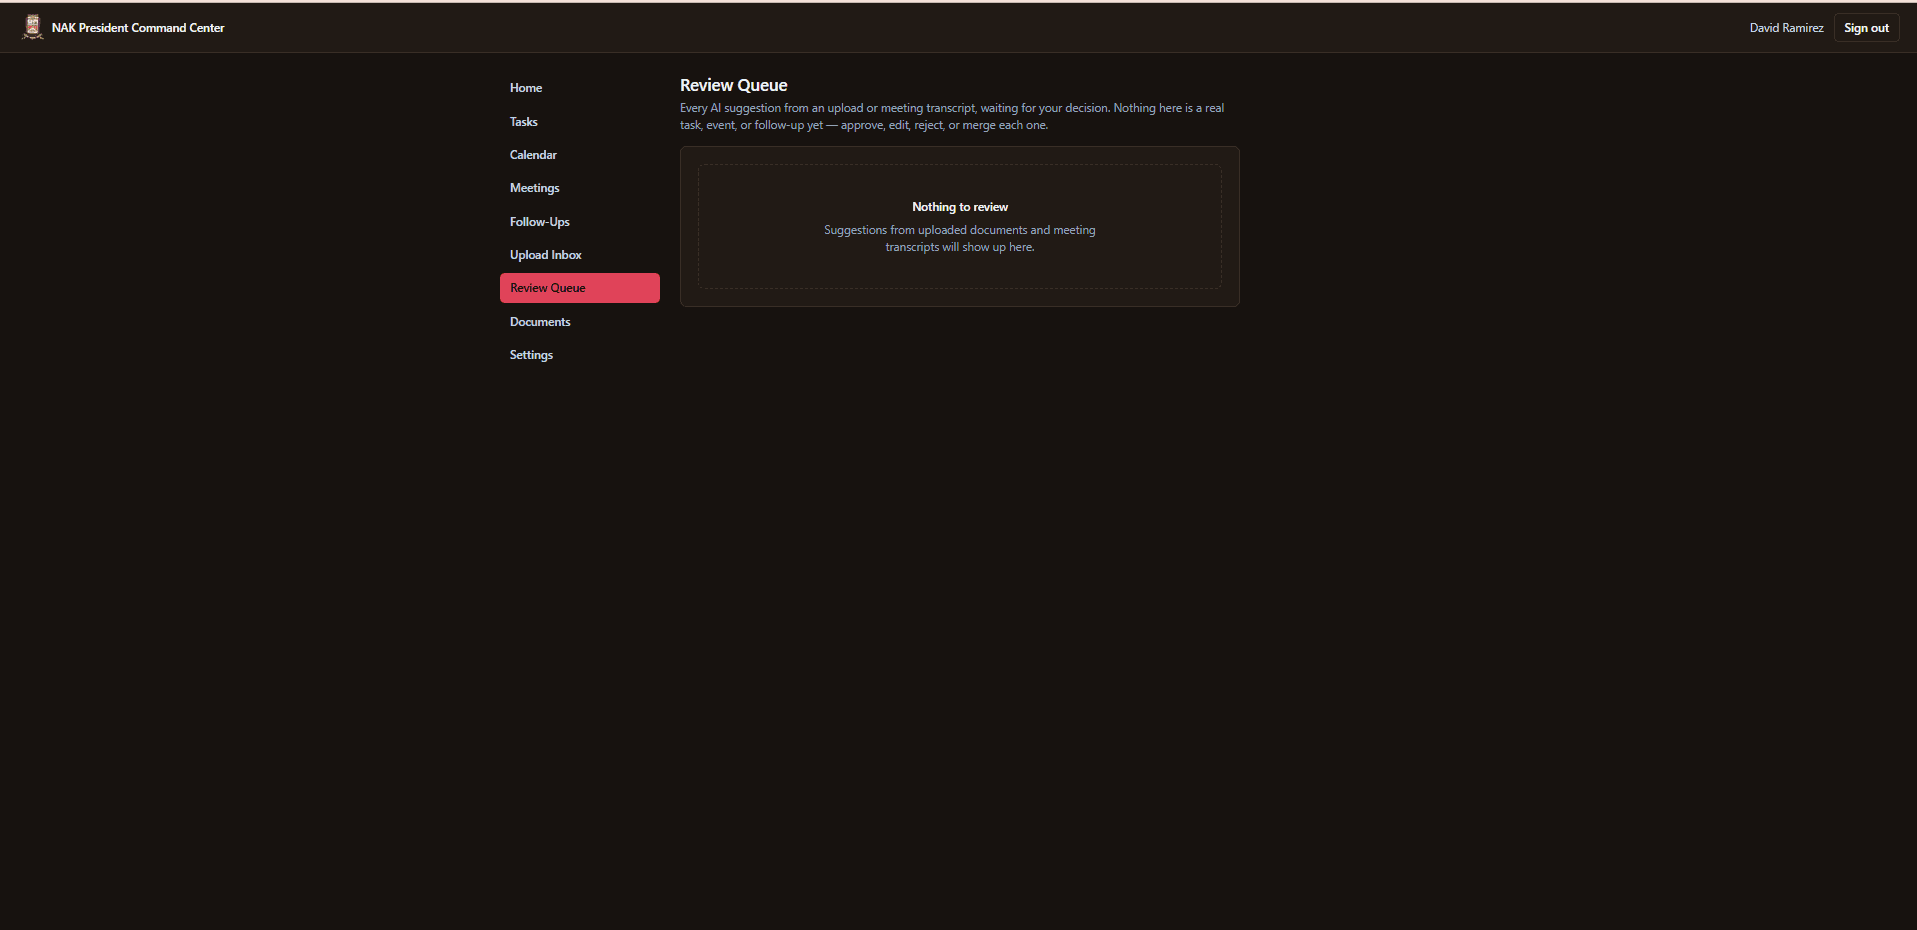The image size is (1917, 930).
Task: Open Follow-Ups in the sidebar
Action: [580, 222]
